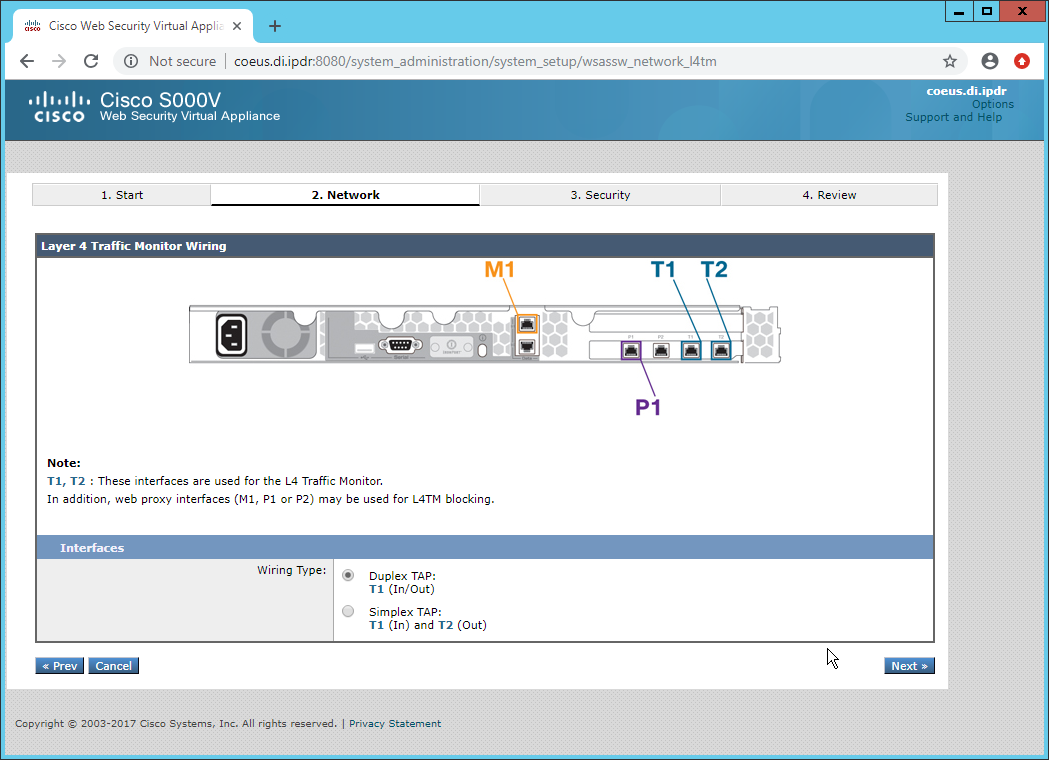Image resolution: width=1049 pixels, height=760 pixels.
Task: Jump to the 4. Review step tab
Action: point(829,195)
